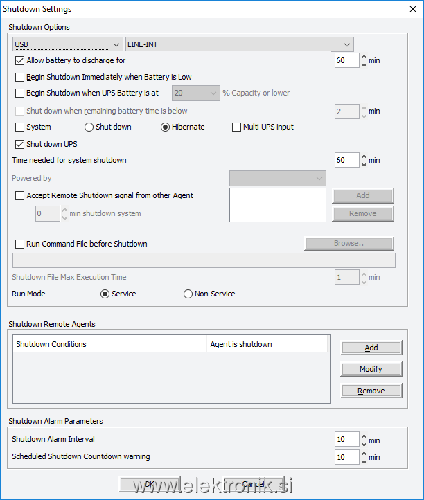Check Run Command File before Shutdown
Image resolution: width=424 pixels, height=500 pixels.
point(20,244)
